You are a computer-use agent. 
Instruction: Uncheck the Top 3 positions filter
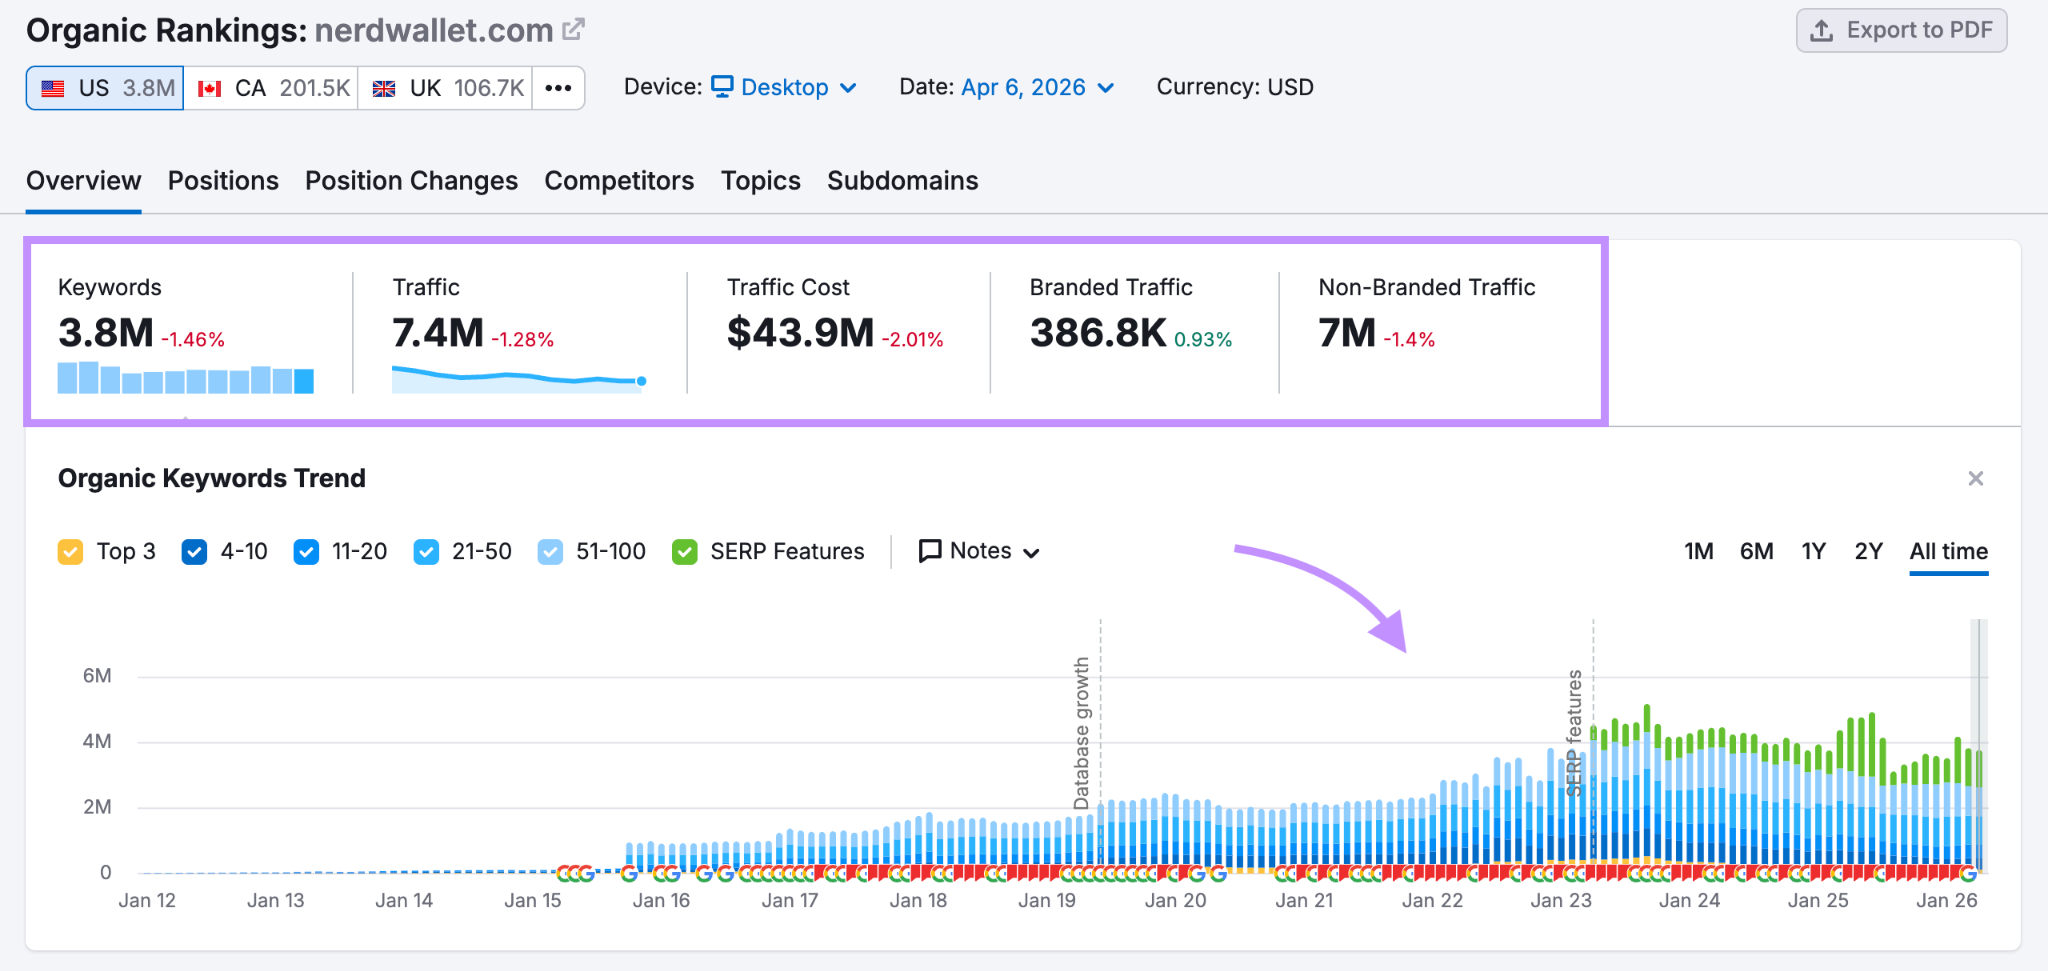coord(70,551)
